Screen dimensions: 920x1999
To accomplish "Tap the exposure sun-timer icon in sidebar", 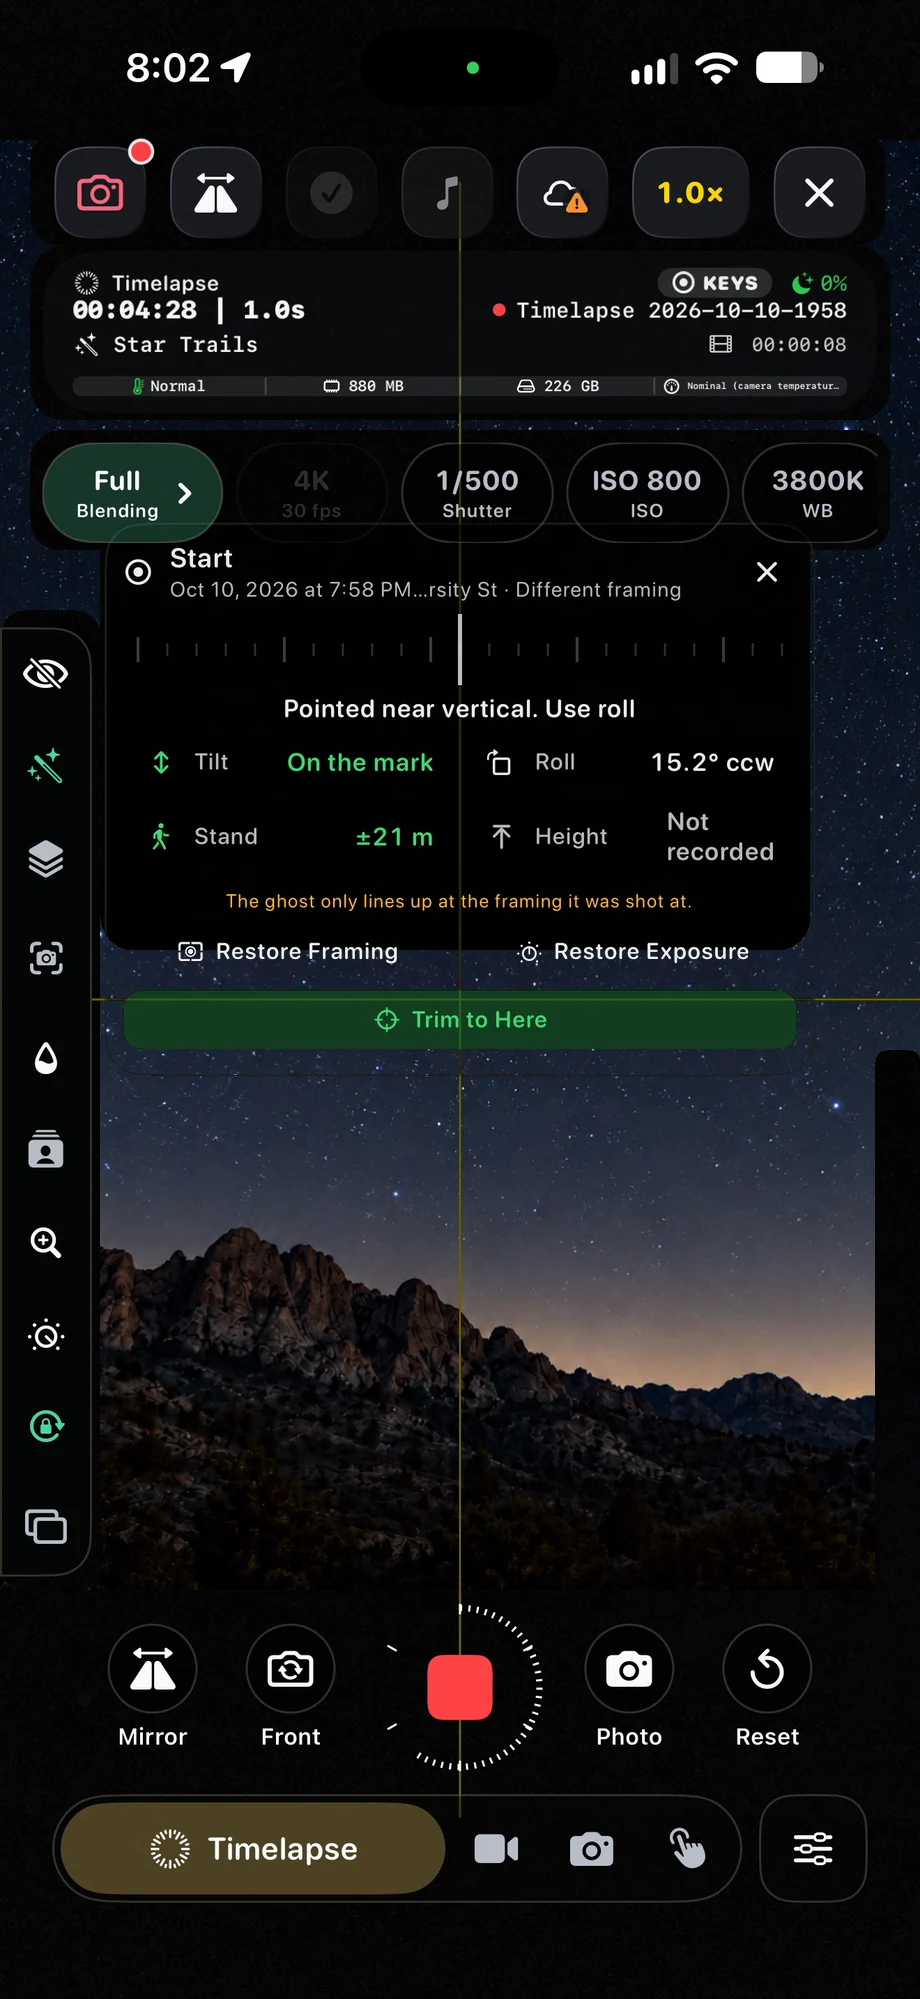I will (46, 1336).
